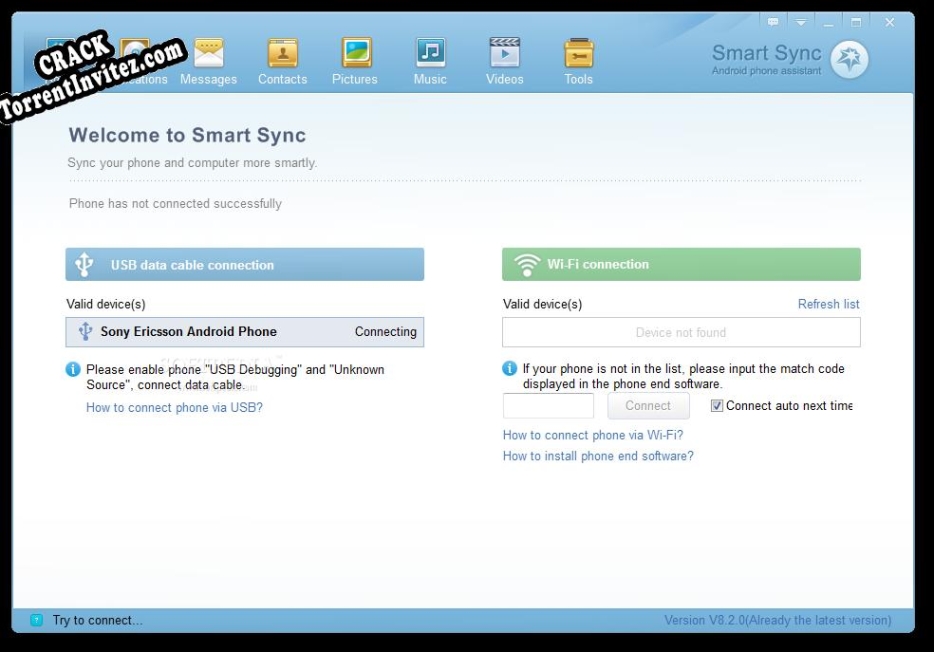Open the titlebar dropdown arrow menu
Image resolution: width=934 pixels, height=652 pixels.
pos(801,22)
